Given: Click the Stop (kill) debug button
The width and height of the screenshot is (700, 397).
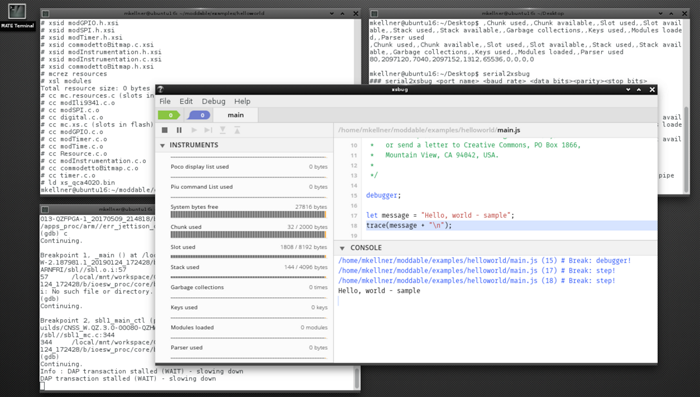Looking at the screenshot, I should (x=165, y=130).
